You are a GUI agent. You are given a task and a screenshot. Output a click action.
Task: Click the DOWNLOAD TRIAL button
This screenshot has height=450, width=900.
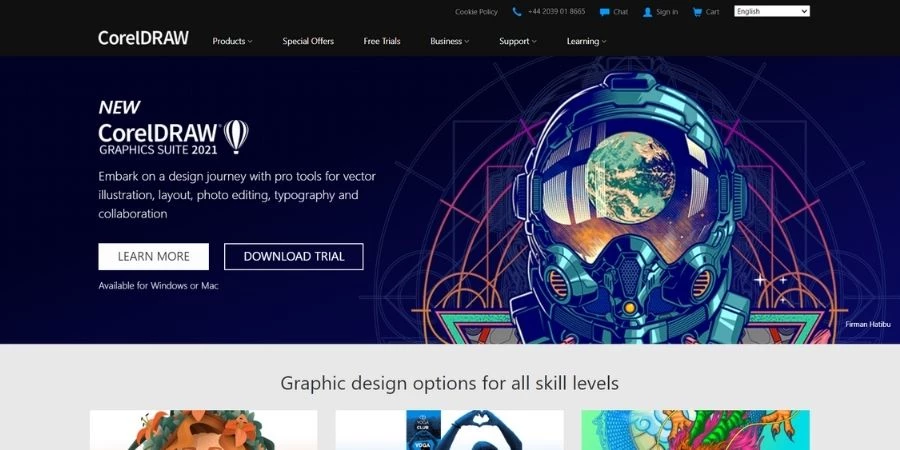[x=294, y=257]
